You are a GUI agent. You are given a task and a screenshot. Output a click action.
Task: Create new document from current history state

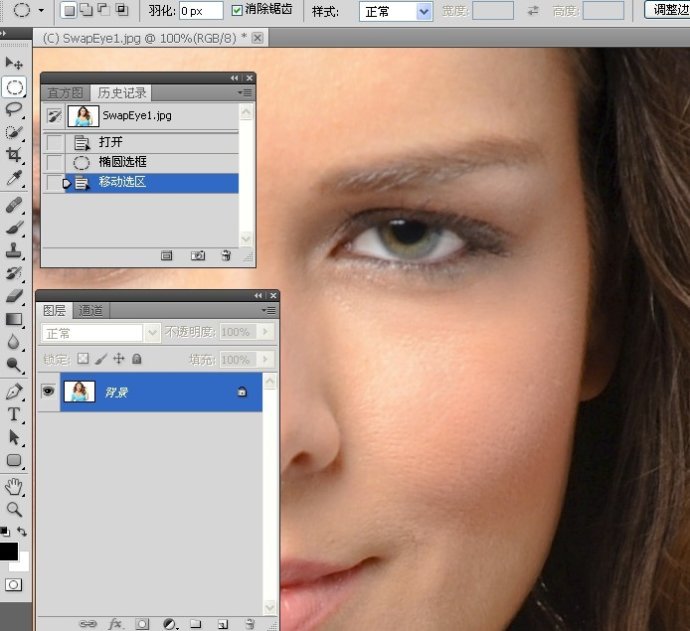[x=166, y=256]
